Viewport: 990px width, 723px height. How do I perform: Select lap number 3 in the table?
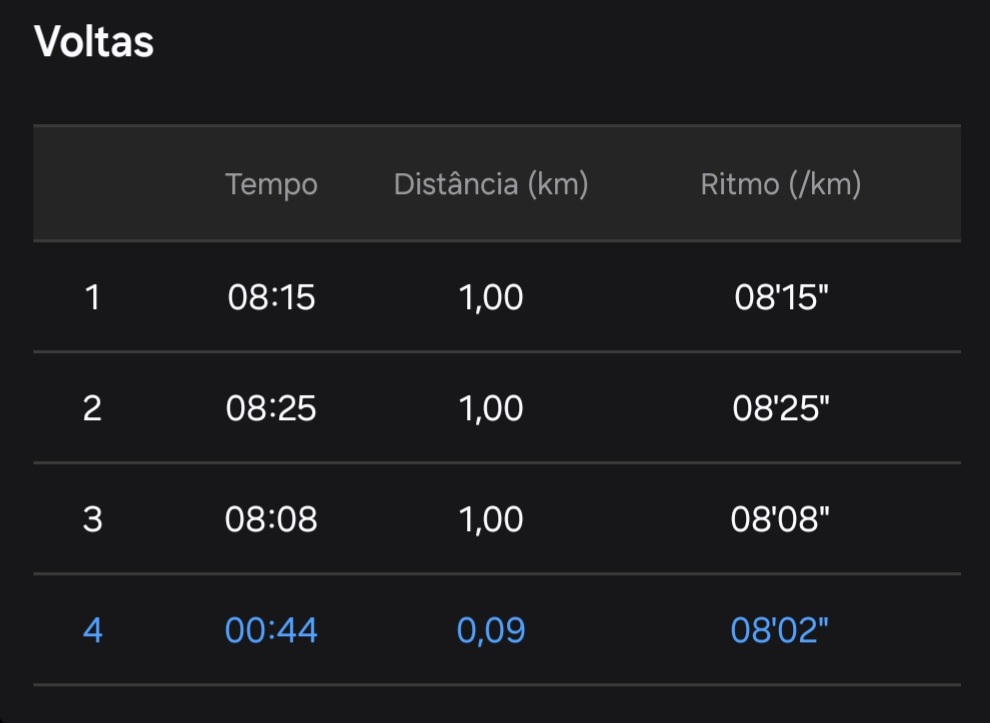(x=92, y=519)
